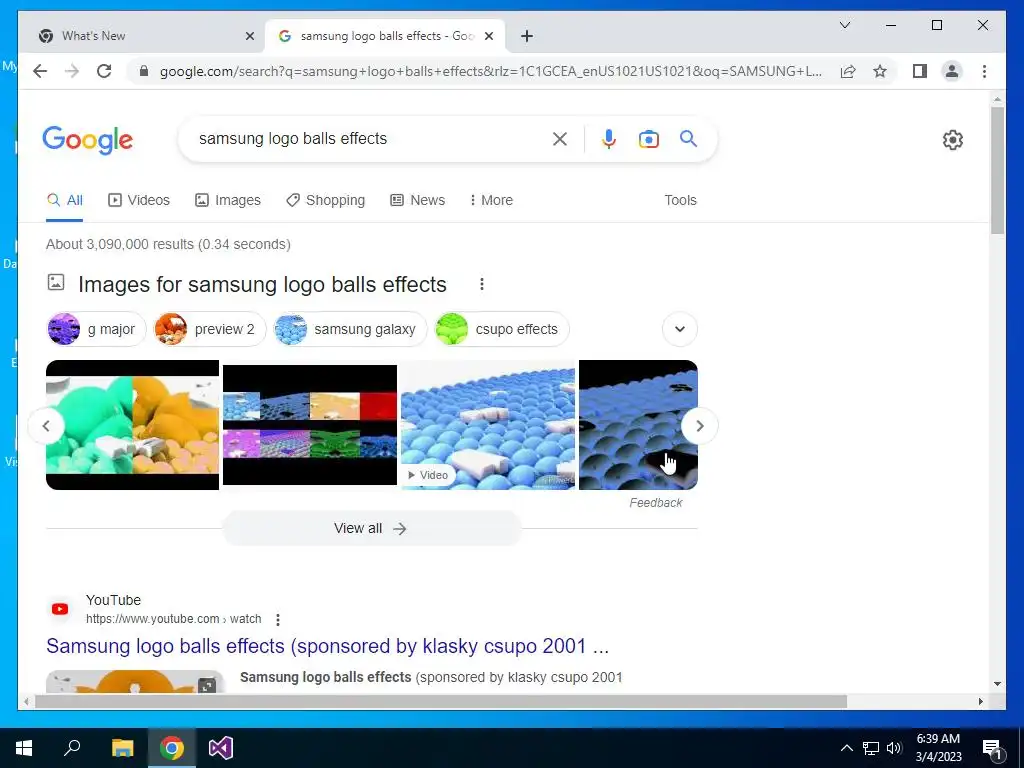Switch to Shopping results tab
1024x768 pixels.
pos(326,200)
